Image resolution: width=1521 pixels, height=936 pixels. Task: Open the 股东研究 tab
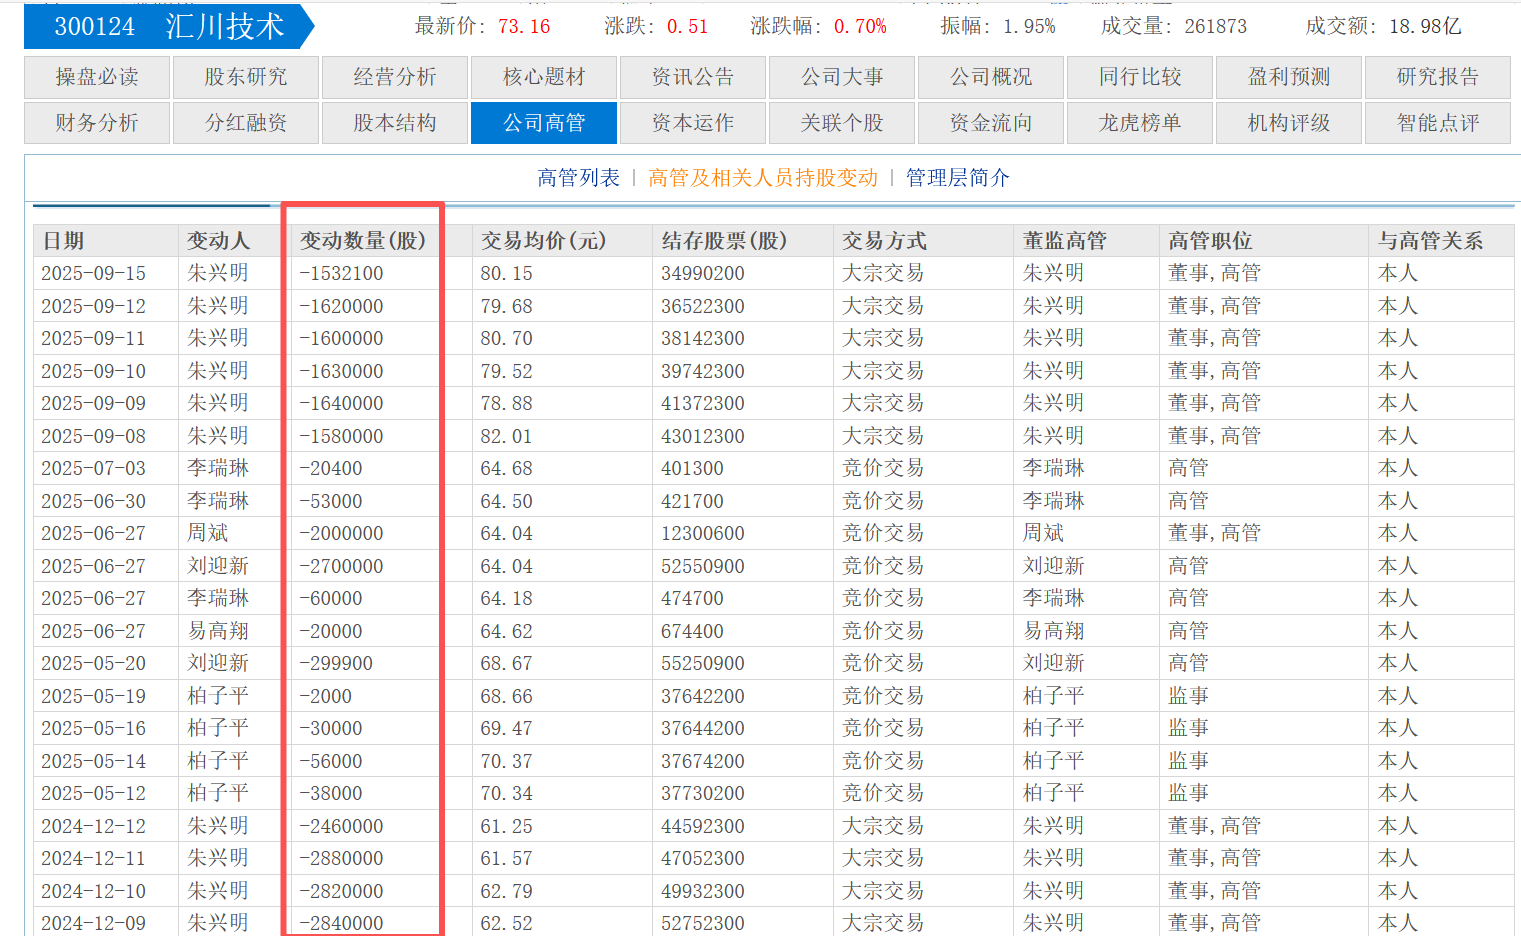point(246,77)
